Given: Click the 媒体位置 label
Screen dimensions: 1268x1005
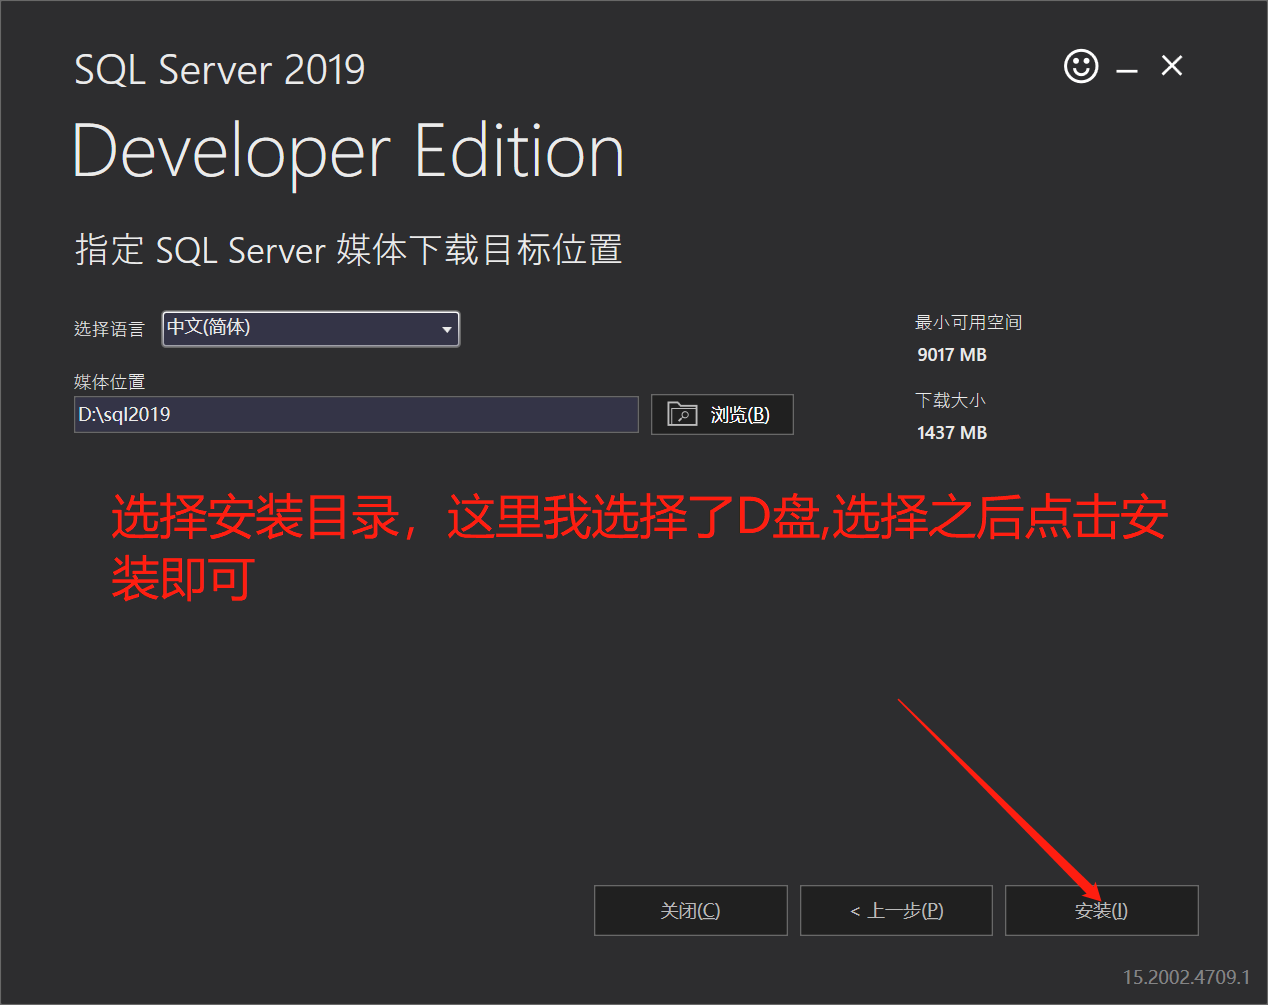Looking at the screenshot, I should 109,382.
